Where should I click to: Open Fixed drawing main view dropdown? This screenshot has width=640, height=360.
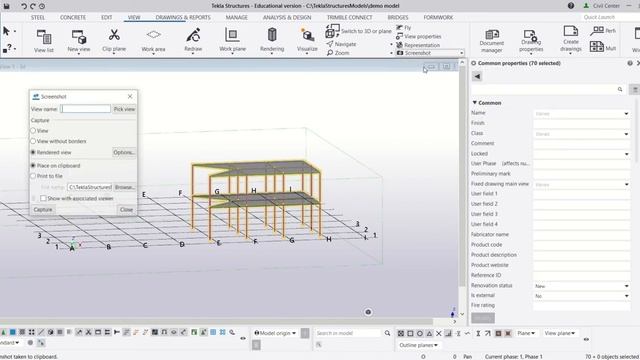coord(626,184)
